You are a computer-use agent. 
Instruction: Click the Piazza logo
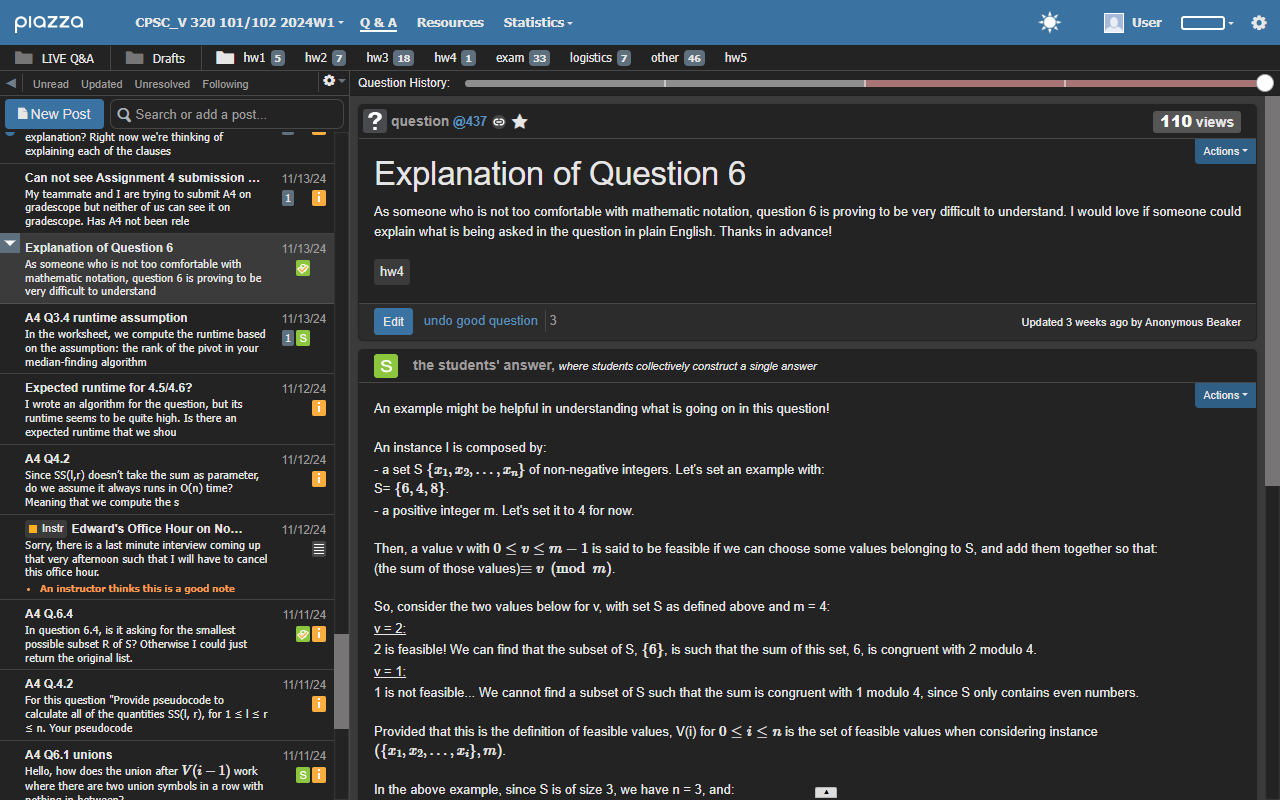tap(48, 22)
